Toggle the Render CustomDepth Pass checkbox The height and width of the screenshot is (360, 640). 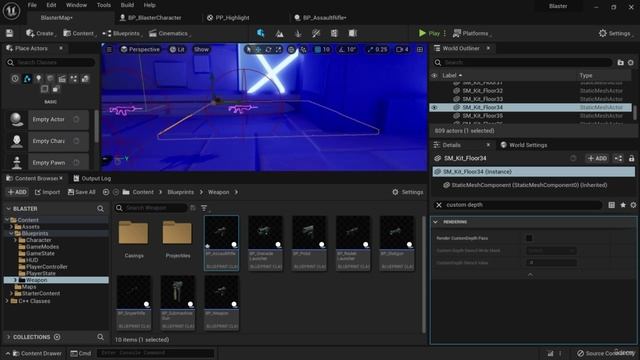point(529,238)
